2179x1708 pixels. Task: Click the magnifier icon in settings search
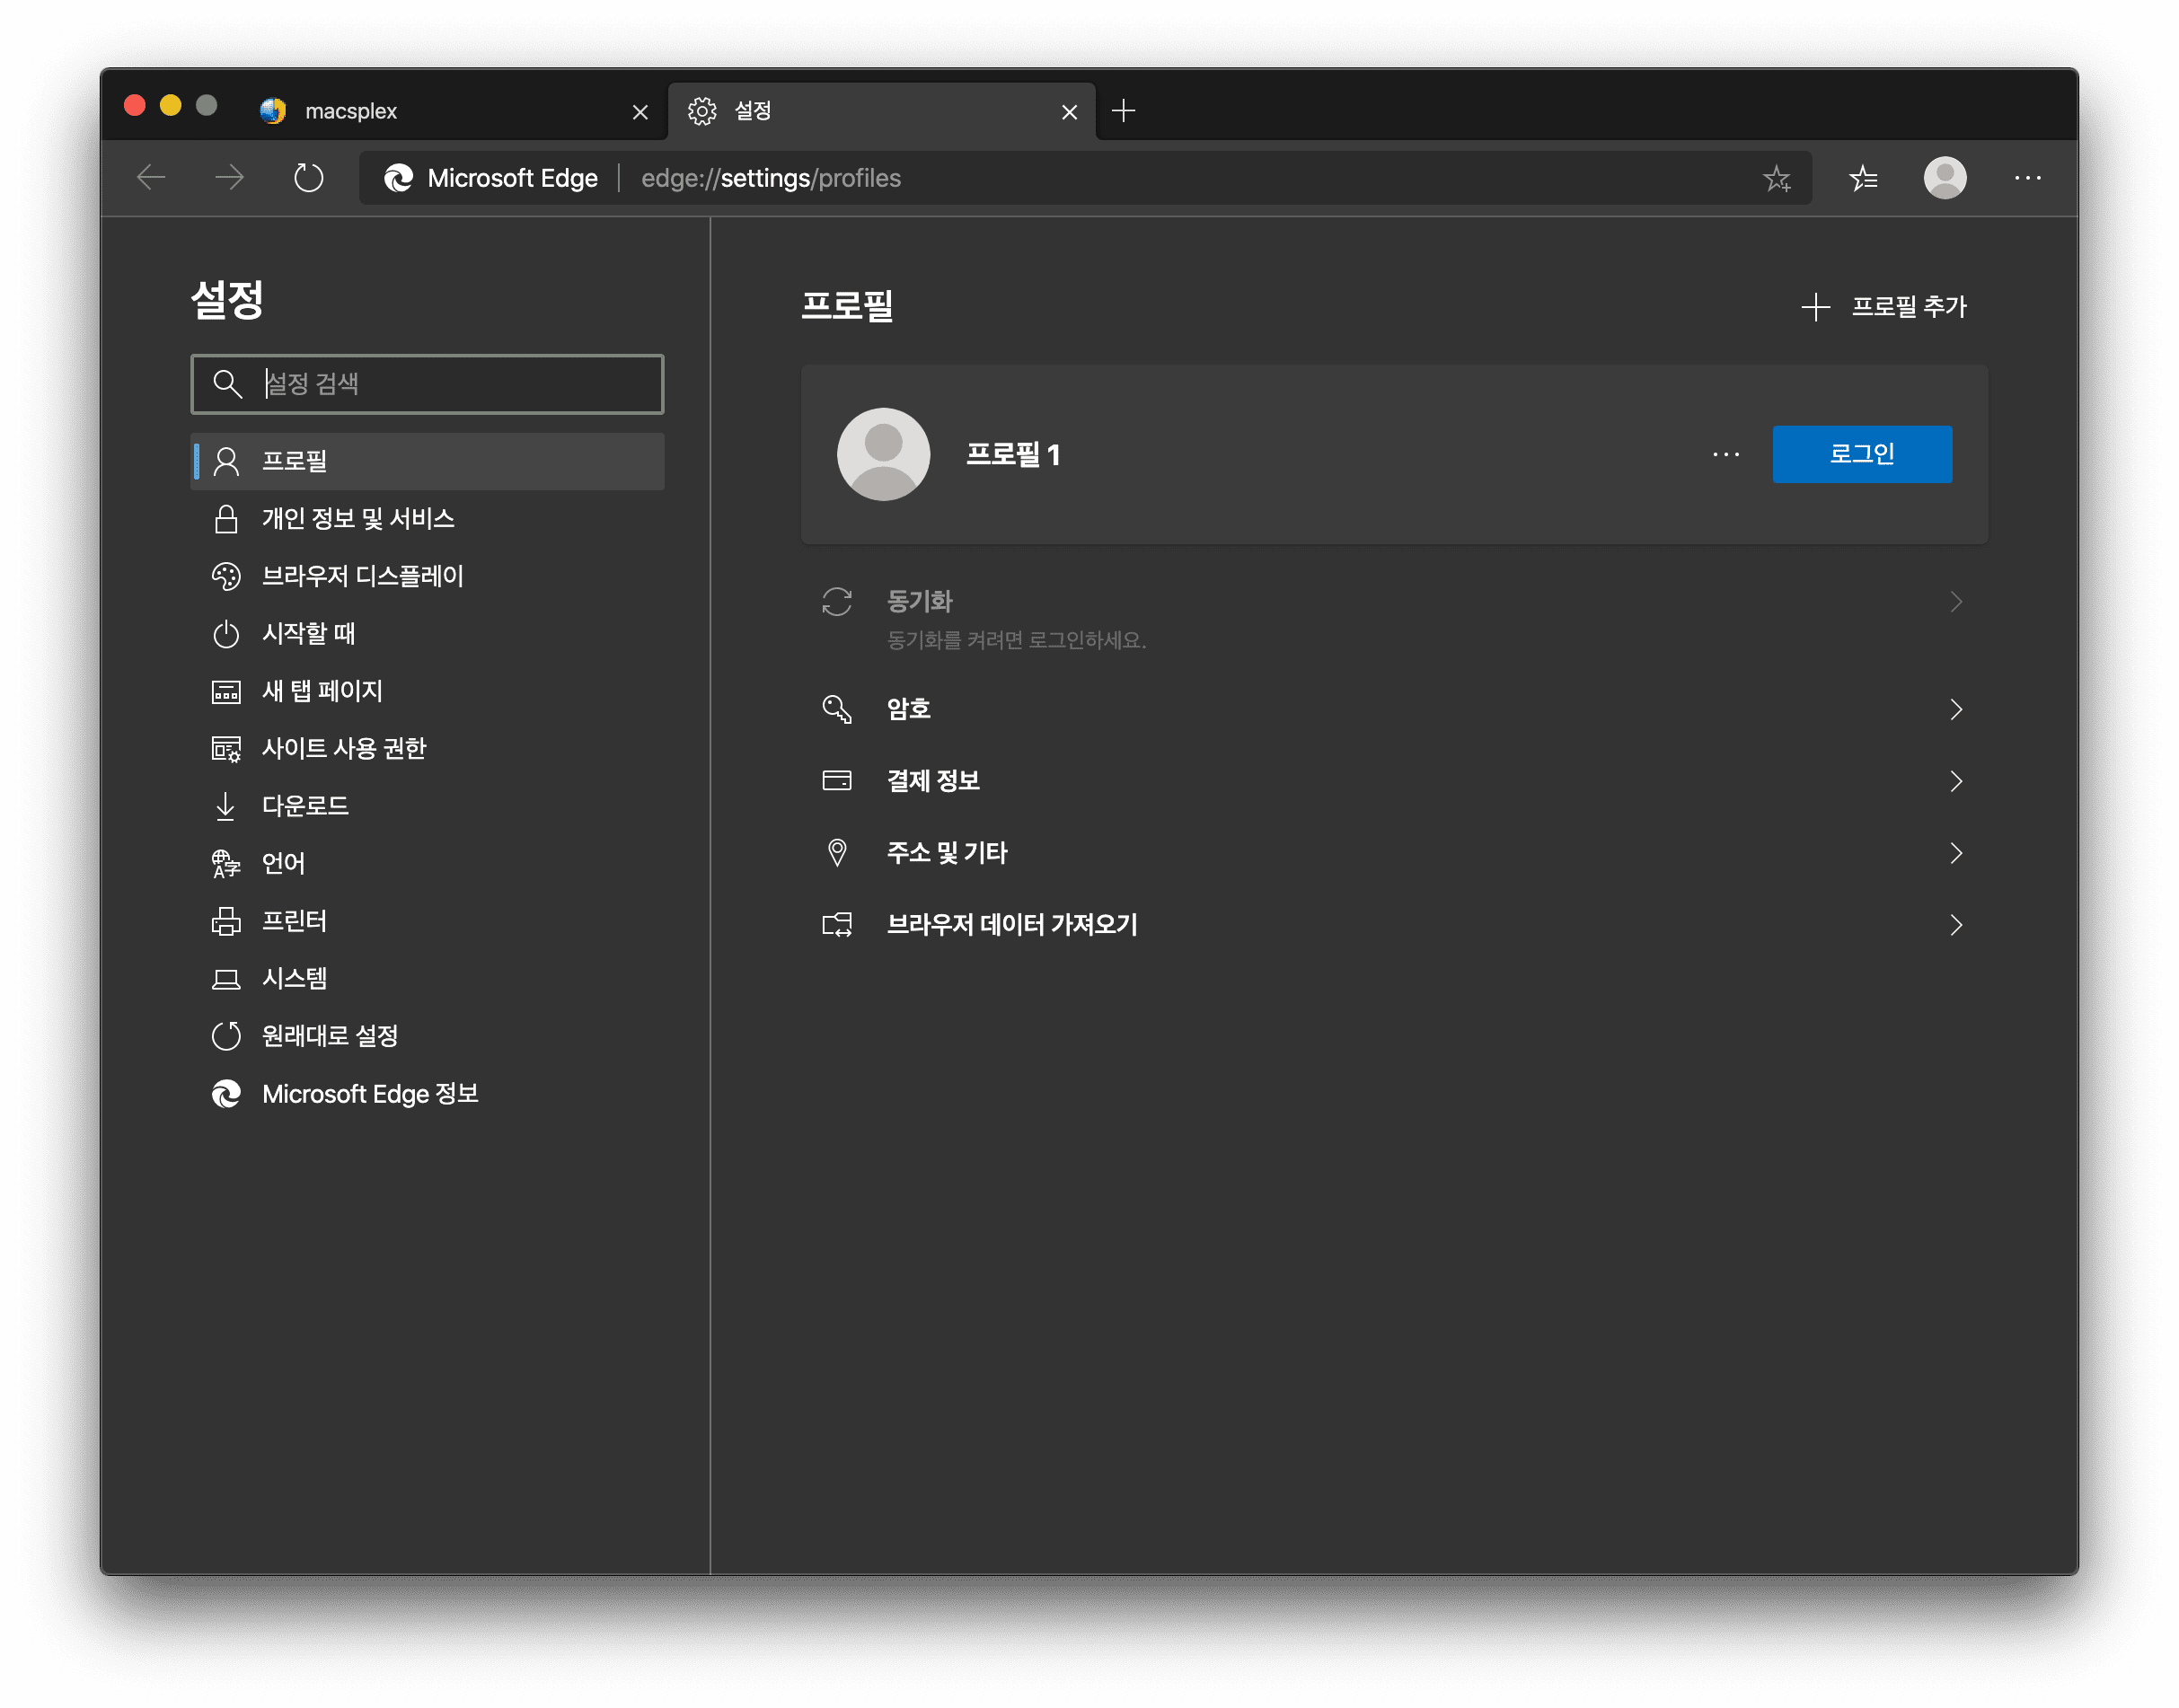pos(227,384)
